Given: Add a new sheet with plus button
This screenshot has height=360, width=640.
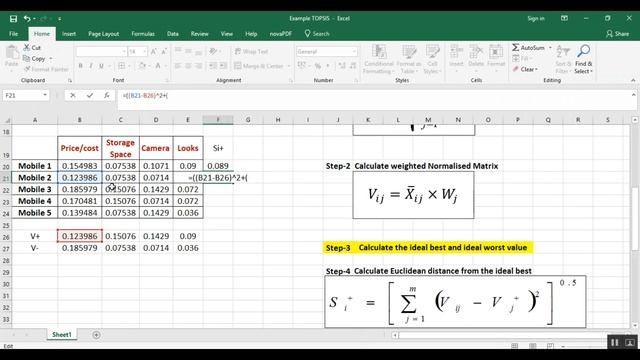Looking at the screenshot, I should tap(96, 335).
